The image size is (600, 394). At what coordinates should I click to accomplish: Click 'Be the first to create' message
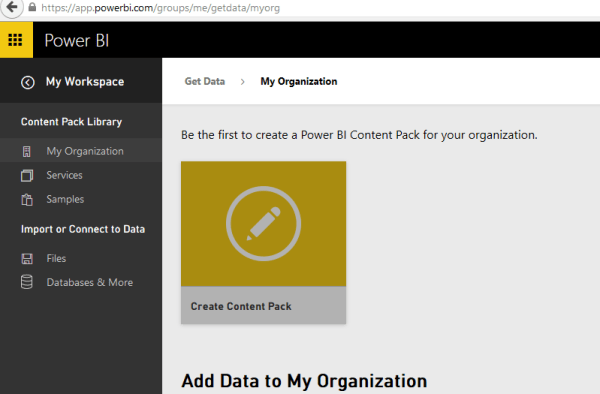[x=359, y=135]
